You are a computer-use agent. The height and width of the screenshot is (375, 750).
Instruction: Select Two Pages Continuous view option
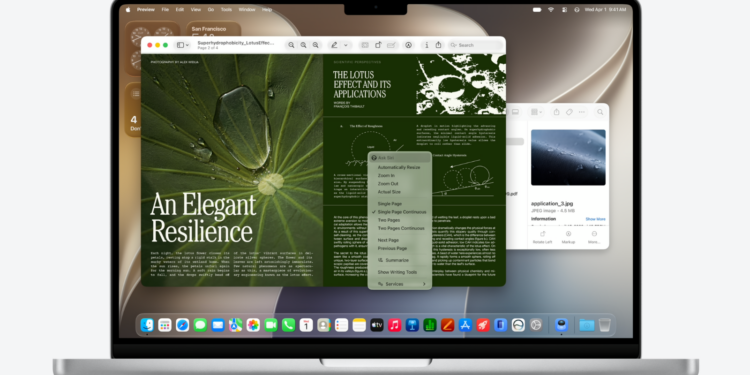(400, 228)
